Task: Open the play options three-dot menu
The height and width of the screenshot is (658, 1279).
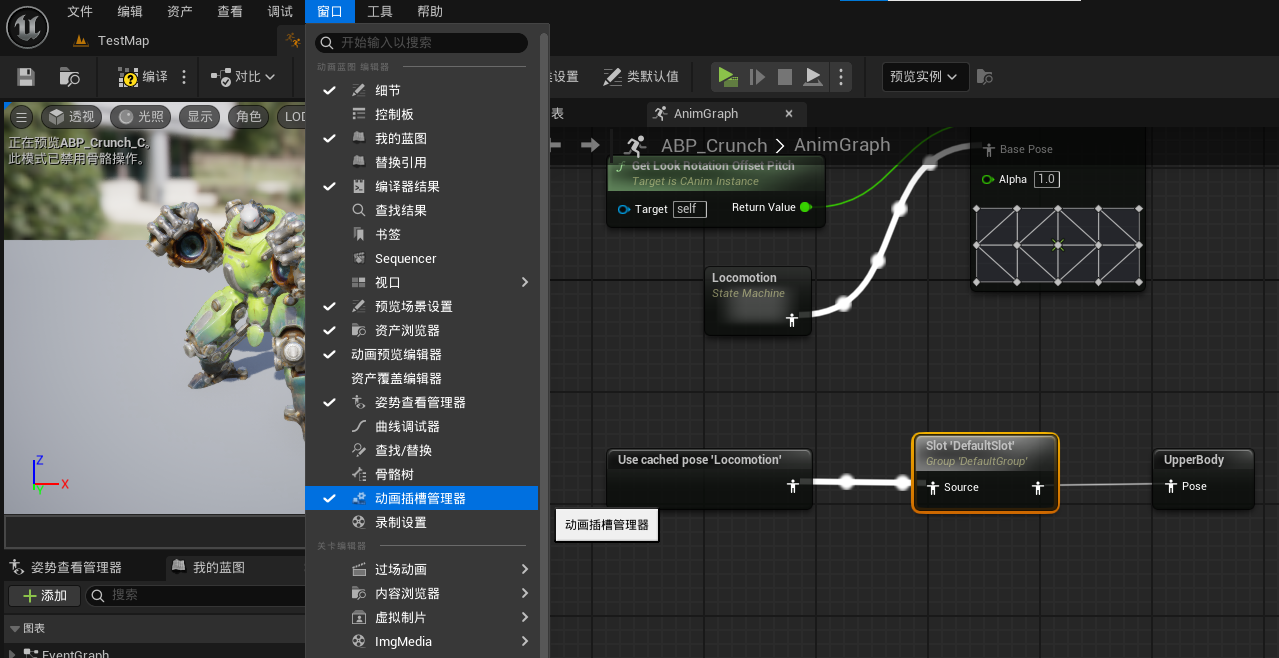Action: [841, 77]
